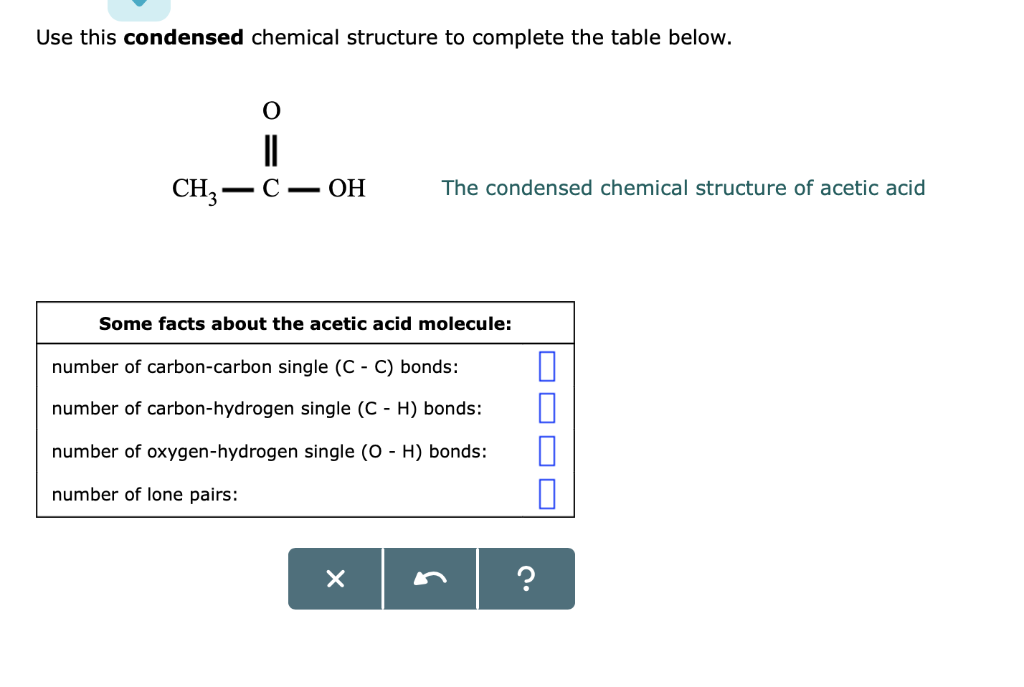Activate the input box for C - C bonds
This screenshot has height=687, width=1024.
(x=546, y=366)
